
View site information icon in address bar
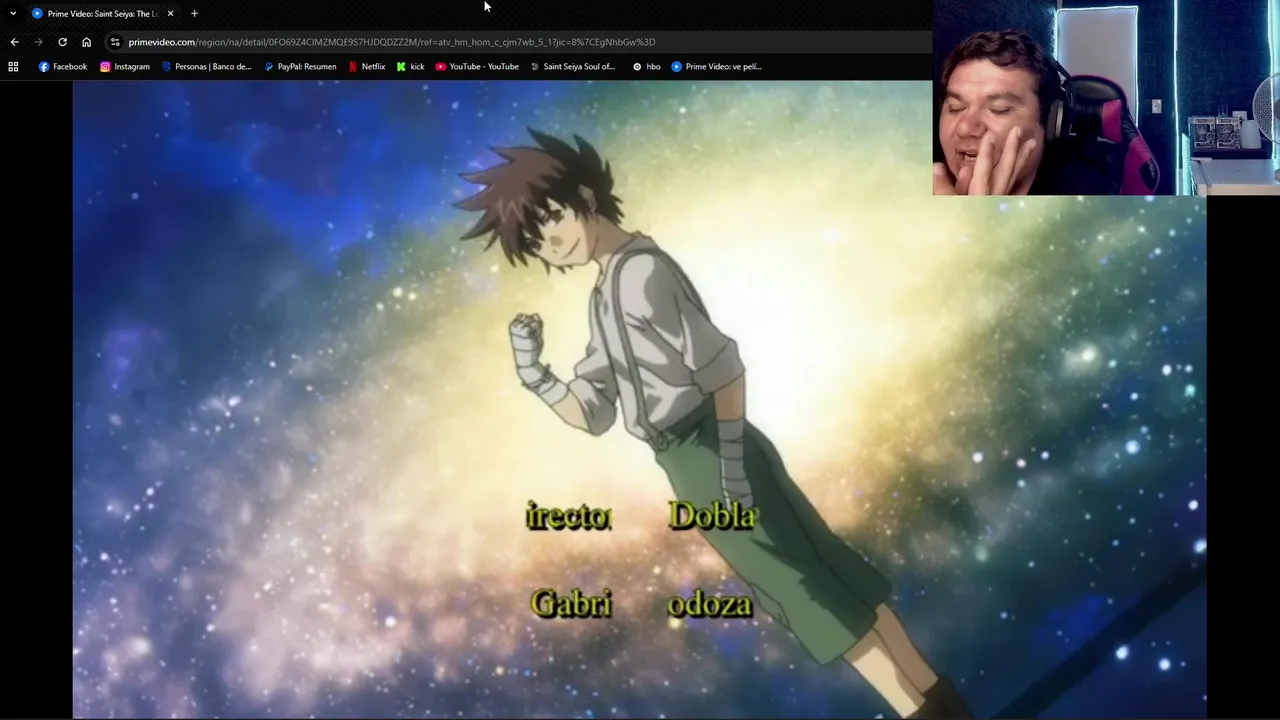(x=115, y=42)
